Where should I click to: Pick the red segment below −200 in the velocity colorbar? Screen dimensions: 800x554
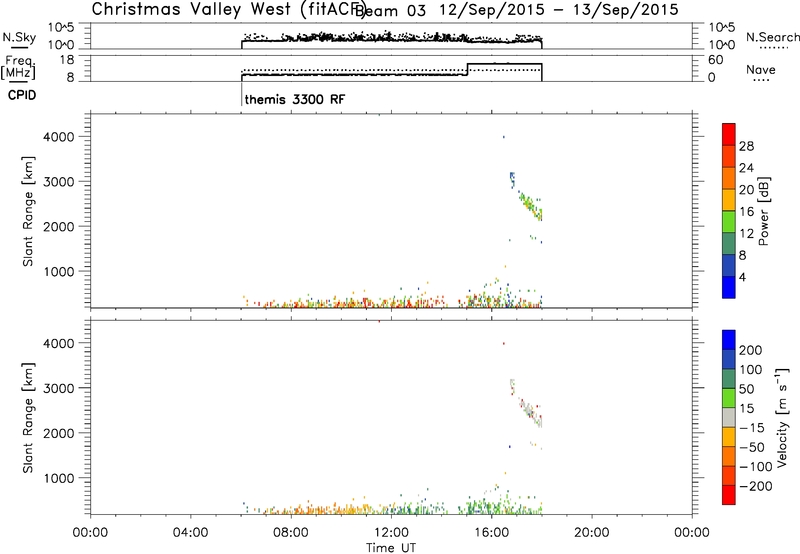[729, 495]
